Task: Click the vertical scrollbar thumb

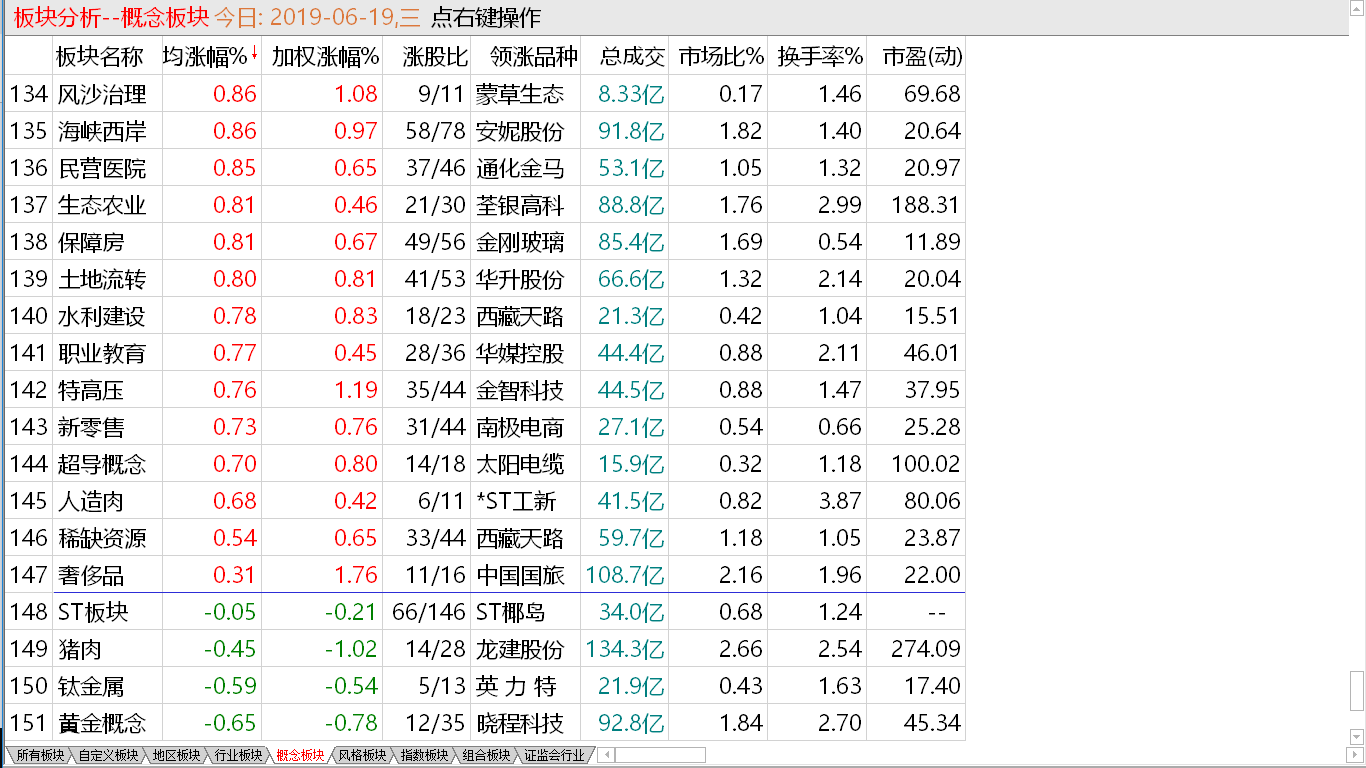Action: pos(1357,691)
